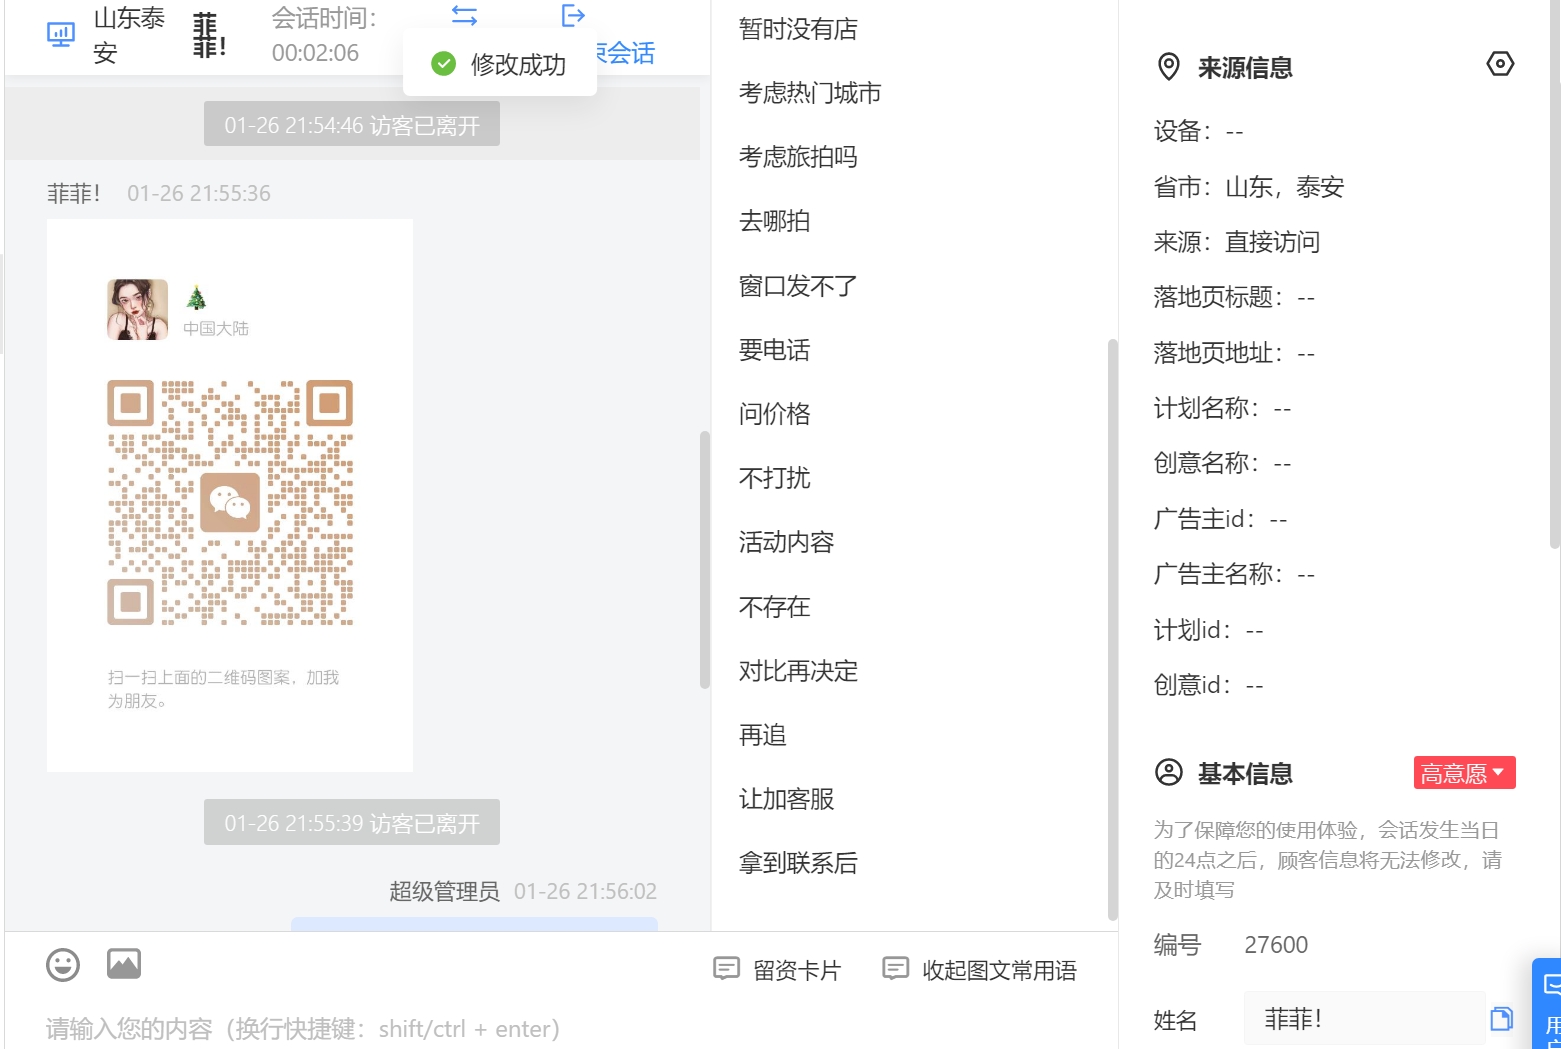Click the transfer conversation arrows icon

pos(464,16)
